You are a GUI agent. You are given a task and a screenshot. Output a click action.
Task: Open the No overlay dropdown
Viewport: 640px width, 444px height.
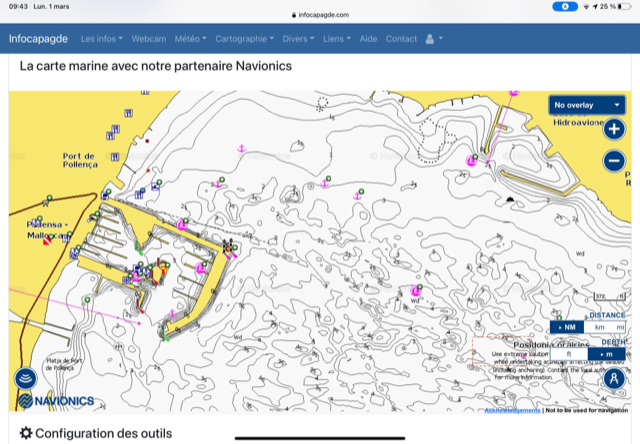pyautogui.click(x=587, y=105)
